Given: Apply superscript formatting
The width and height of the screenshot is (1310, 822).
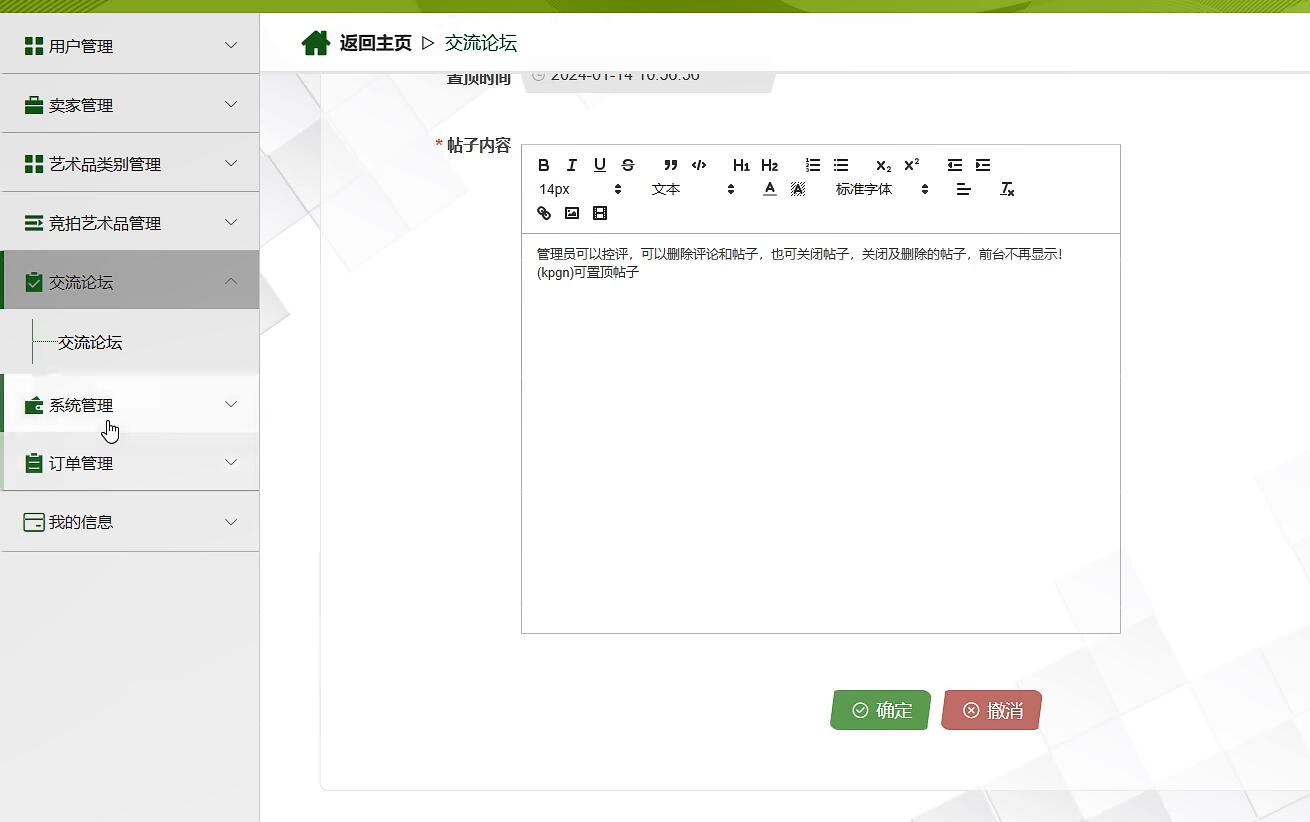Looking at the screenshot, I should tap(910, 165).
